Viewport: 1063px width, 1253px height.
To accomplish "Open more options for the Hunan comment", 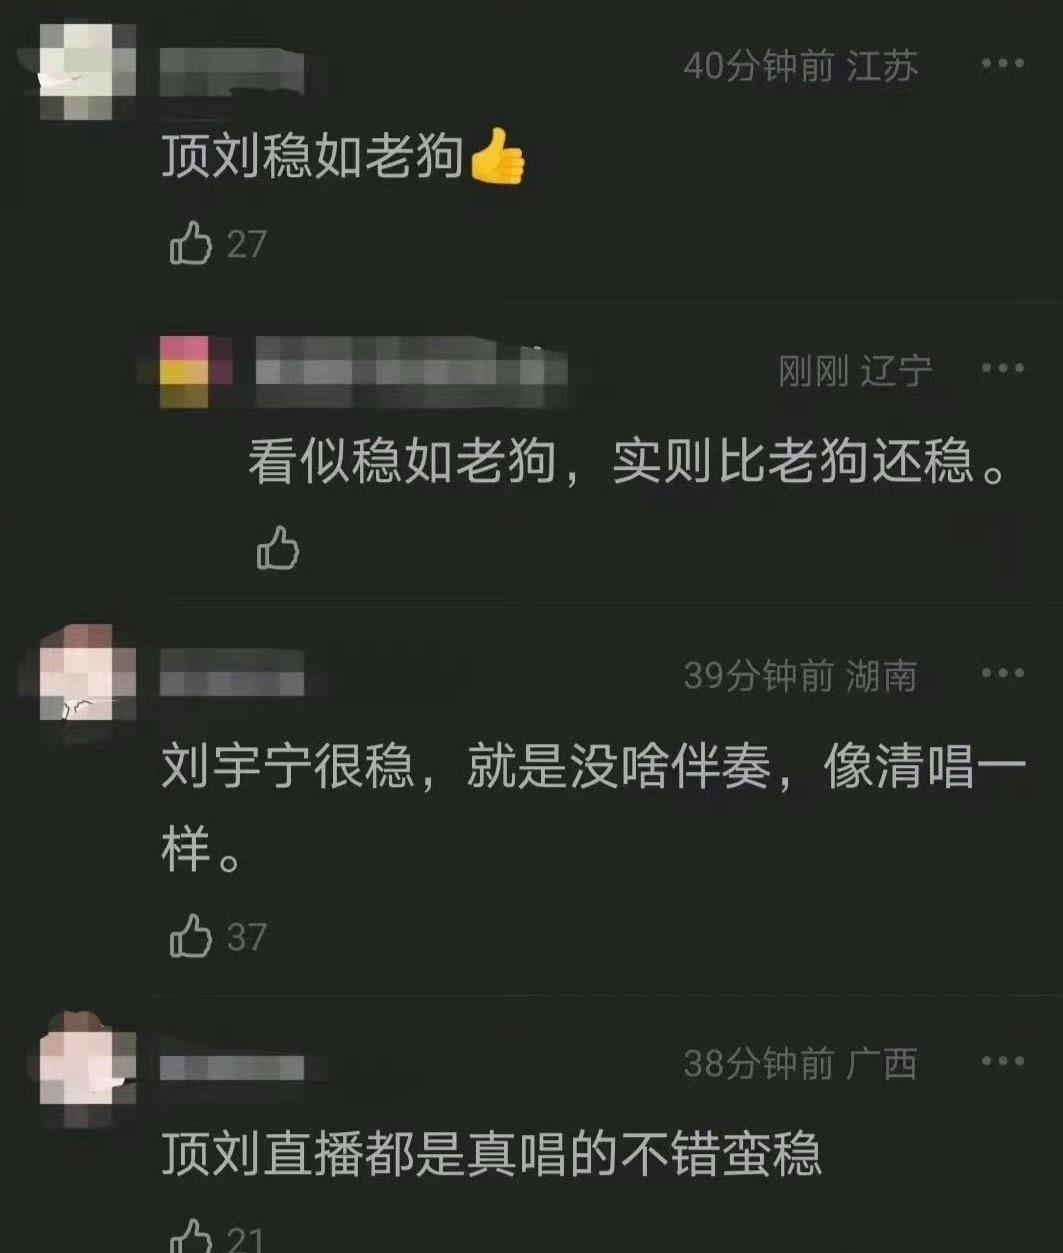I will (1003, 673).
